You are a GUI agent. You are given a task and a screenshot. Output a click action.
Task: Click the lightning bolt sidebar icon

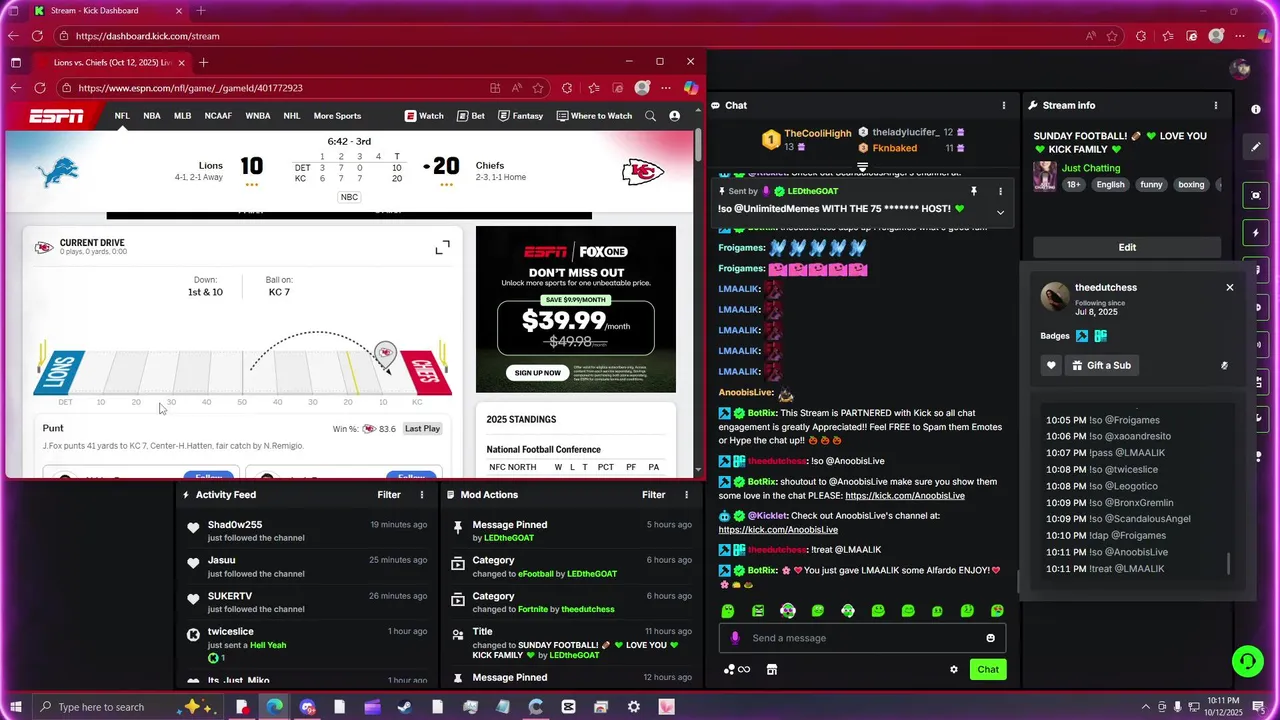point(1256,233)
